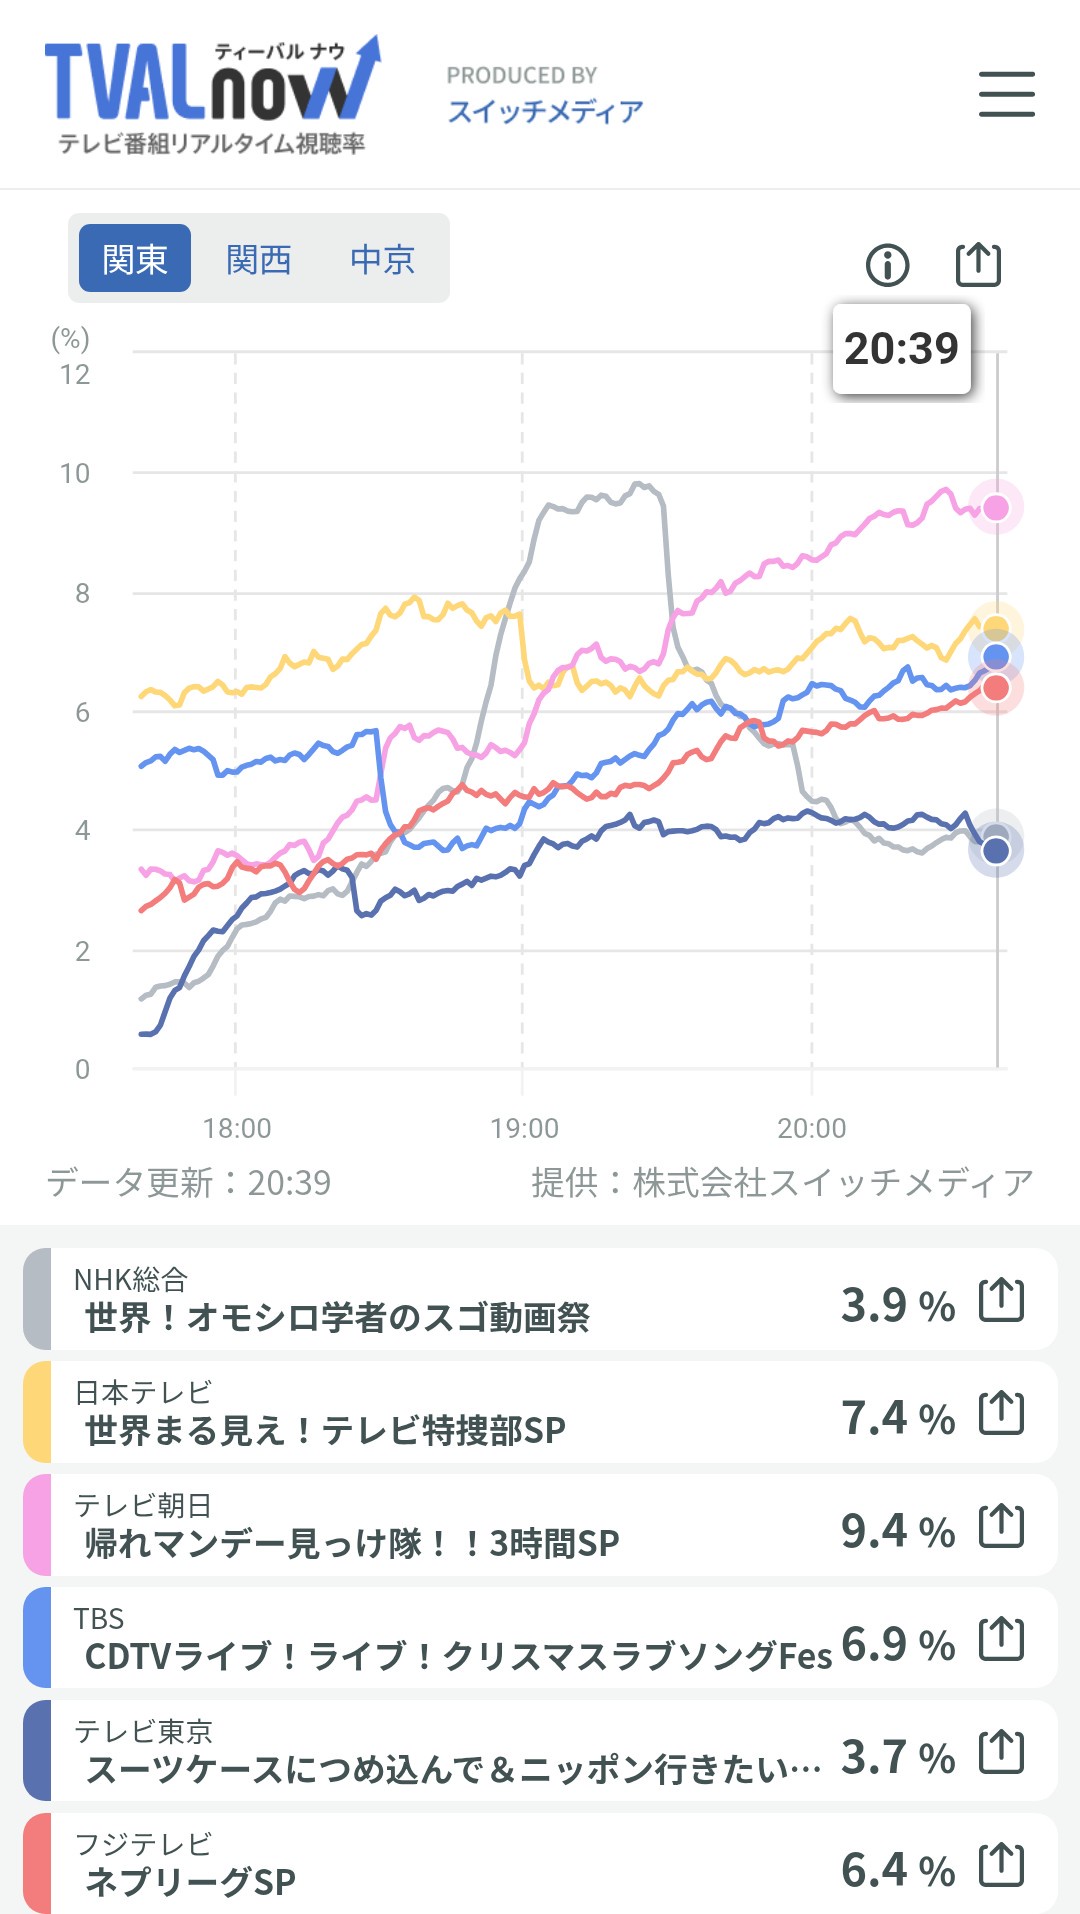Share the フジテレビ program rating

click(1001, 1865)
